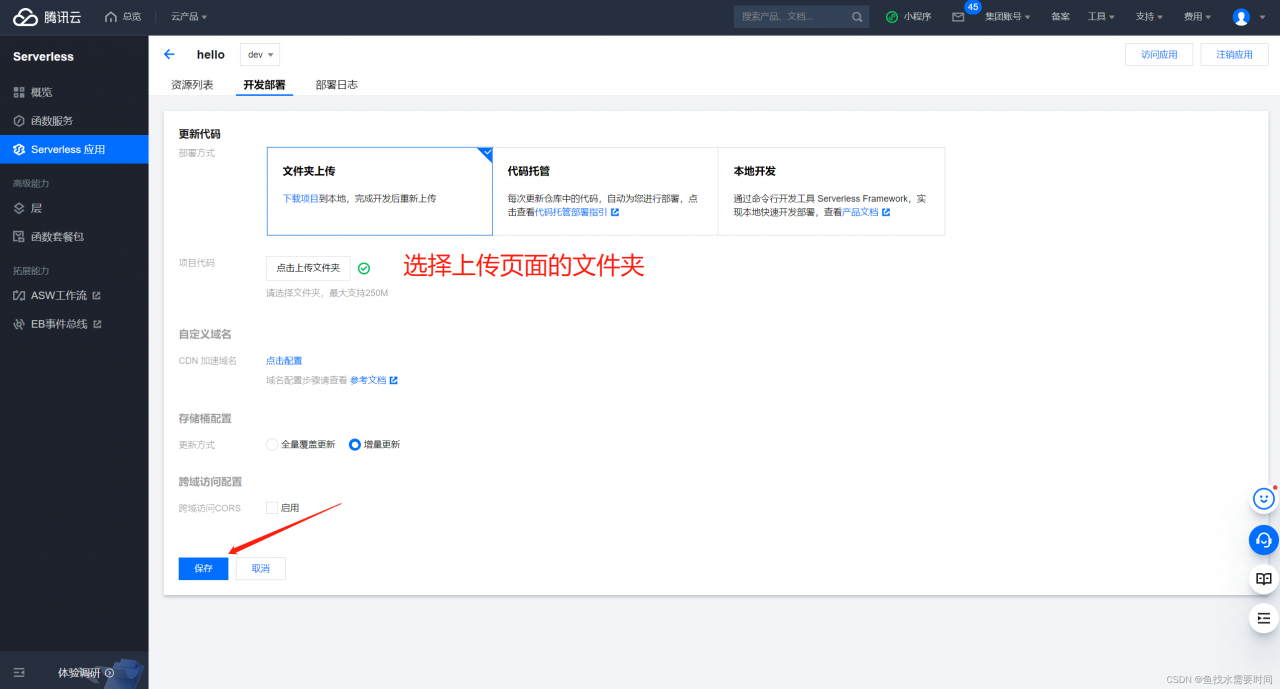Open the message inbox showing 45 notifications
The height and width of the screenshot is (689, 1280).
coord(955,16)
